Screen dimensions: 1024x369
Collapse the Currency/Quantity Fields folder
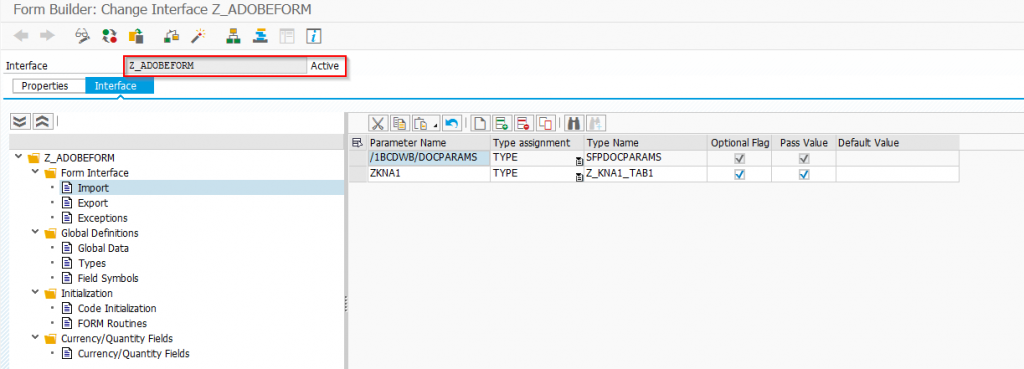click(x=34, y=338)
